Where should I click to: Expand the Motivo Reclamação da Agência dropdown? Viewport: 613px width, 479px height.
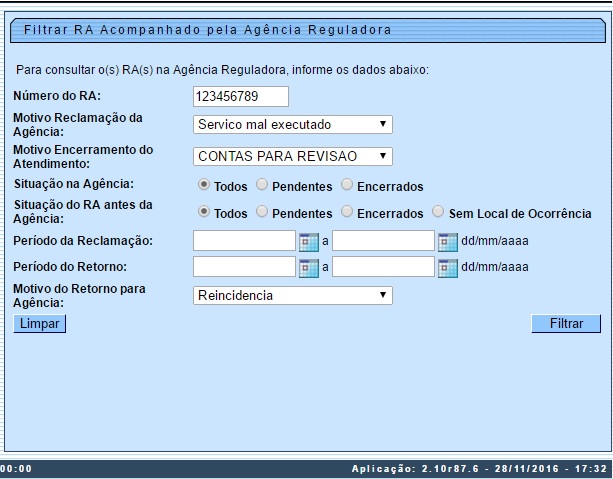tap(292, 125)
